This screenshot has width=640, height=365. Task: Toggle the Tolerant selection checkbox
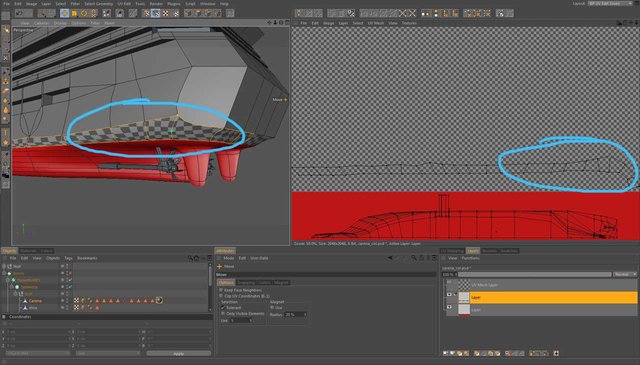[x=223, y=307]
